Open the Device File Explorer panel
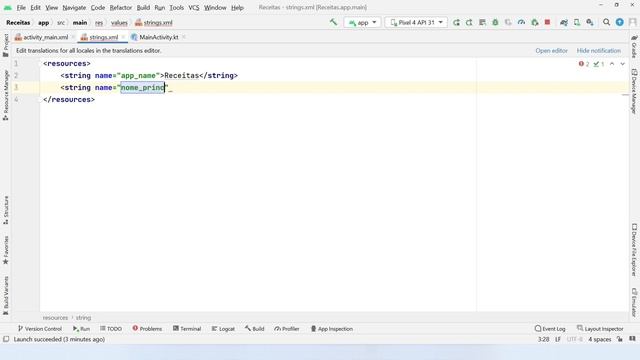 point(634,250)
